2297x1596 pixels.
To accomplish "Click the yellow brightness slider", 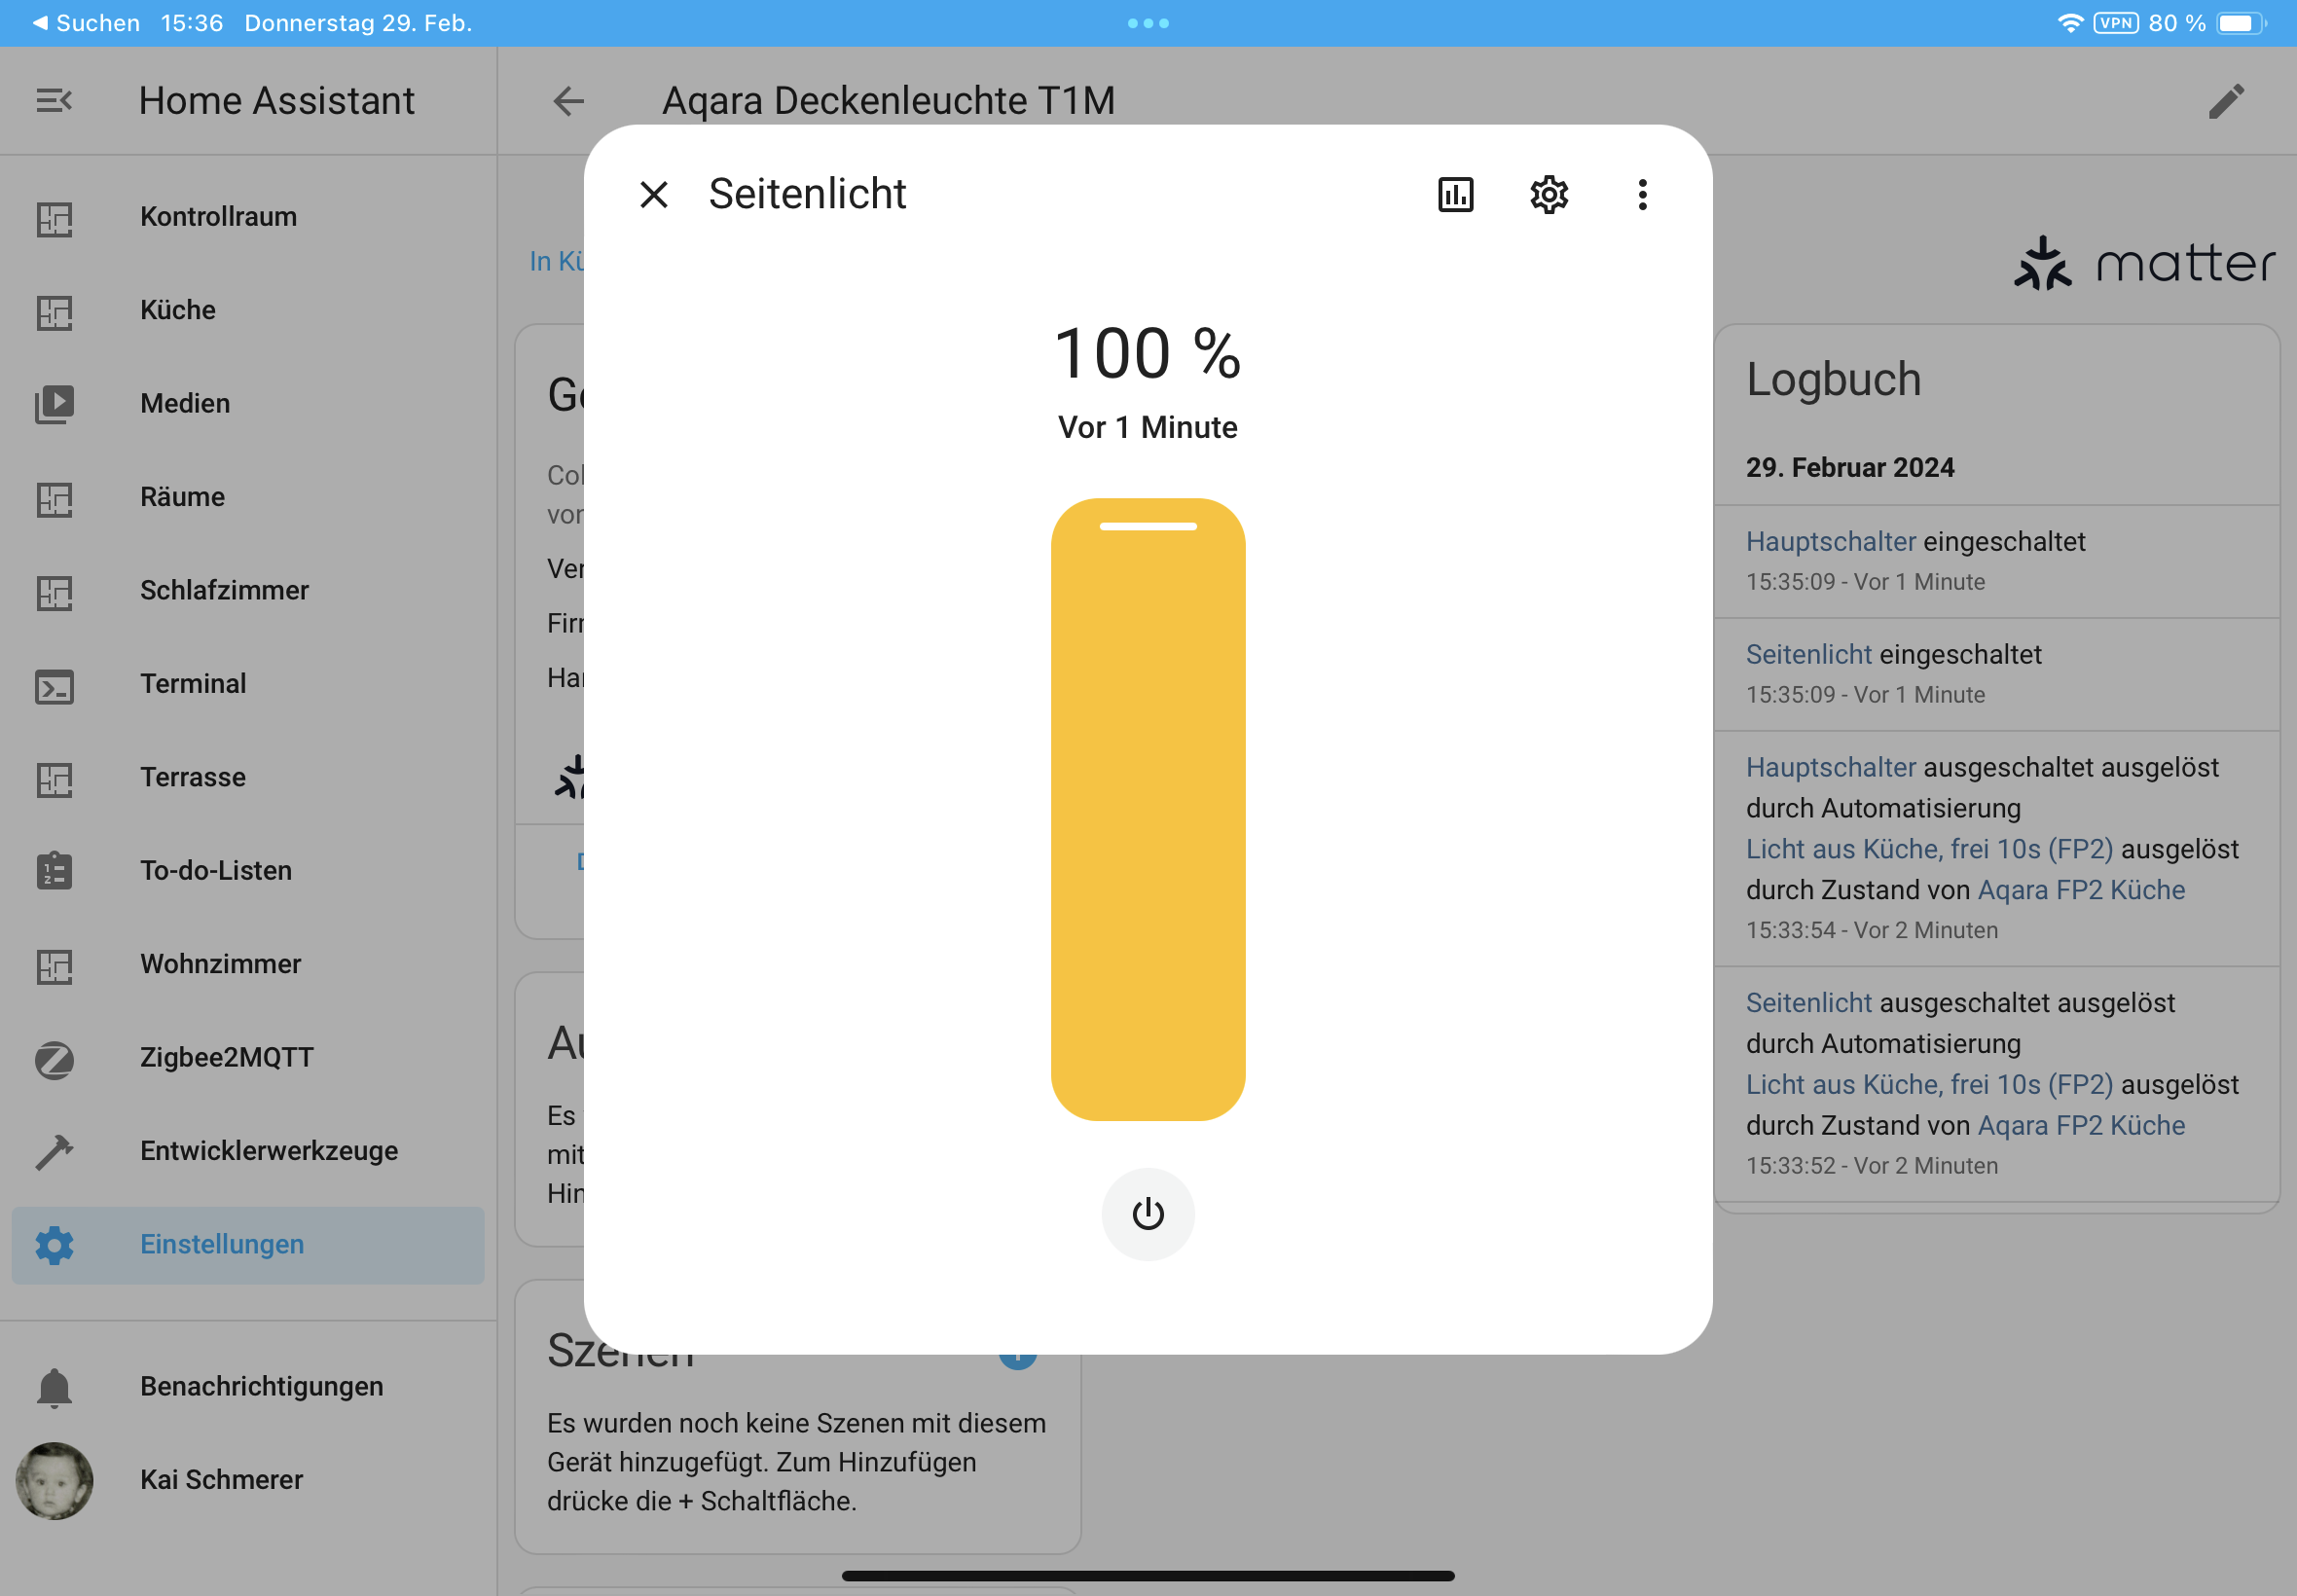I will tap(1147, 808).
